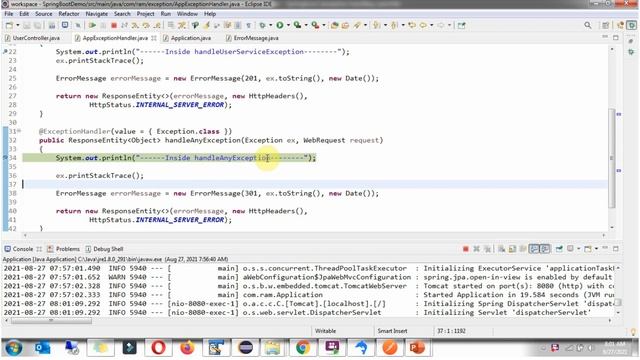Toggle Show Console on Standard Error
640x360 pixels.
pyautogui.click(x=545, y=249)
